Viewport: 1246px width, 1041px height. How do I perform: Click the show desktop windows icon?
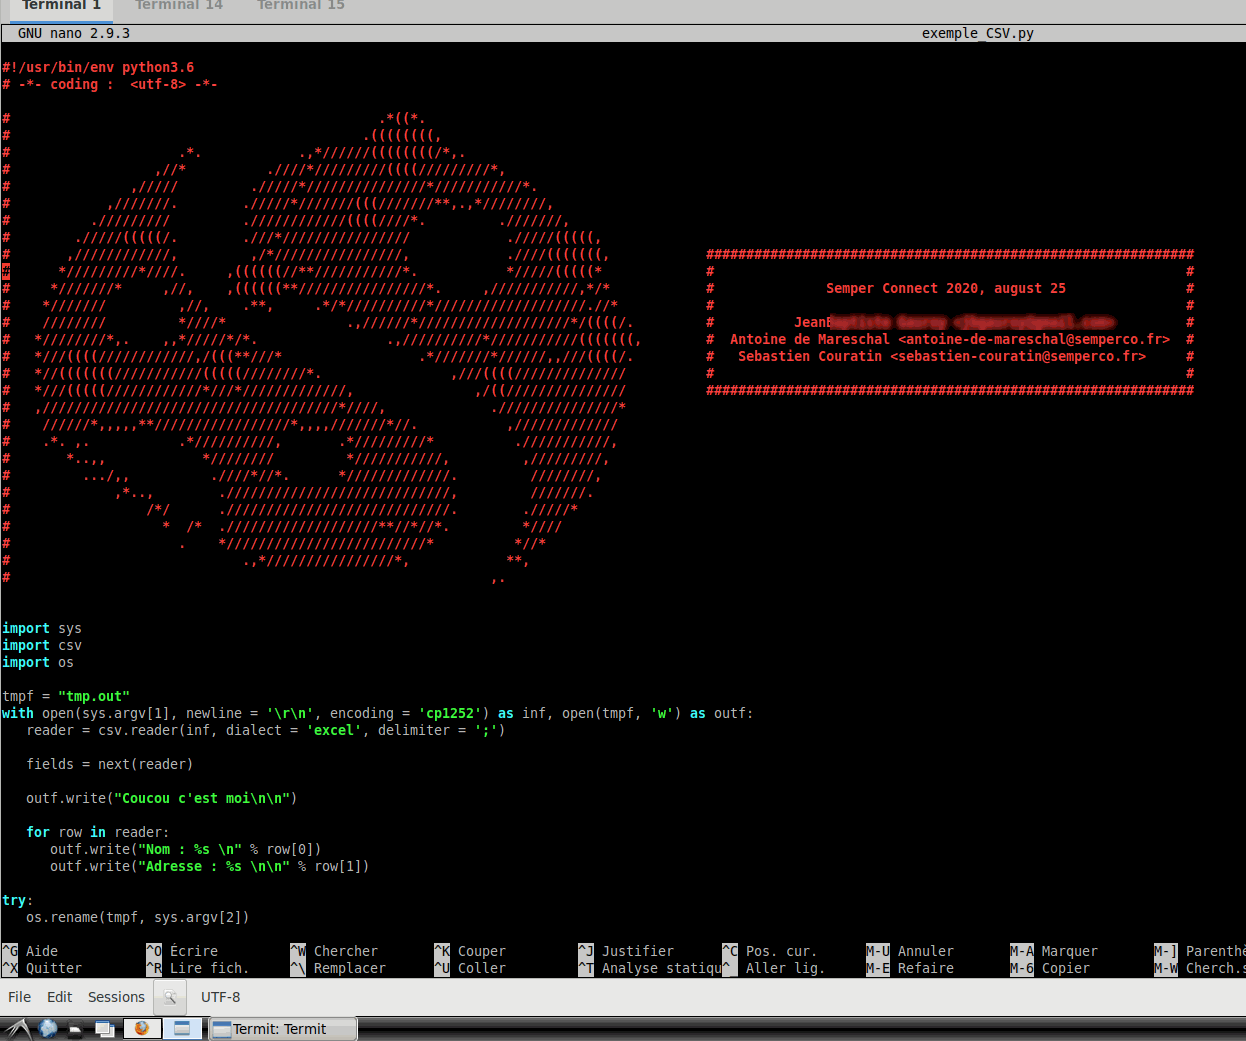tap(104, 1029)
